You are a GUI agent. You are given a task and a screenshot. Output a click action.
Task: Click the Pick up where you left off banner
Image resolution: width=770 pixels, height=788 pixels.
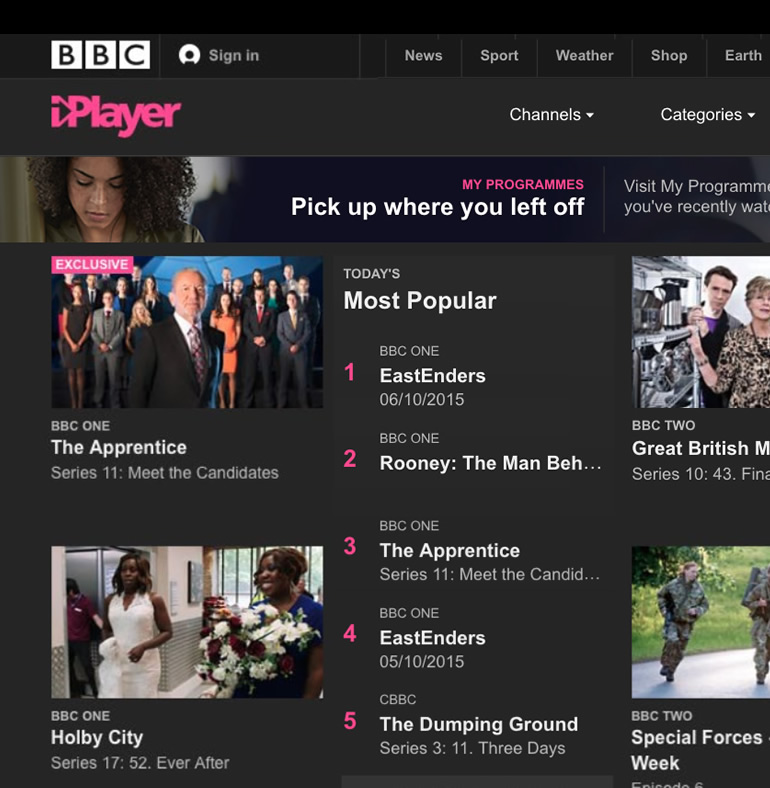pyautogui.click(x=385, y=200)
